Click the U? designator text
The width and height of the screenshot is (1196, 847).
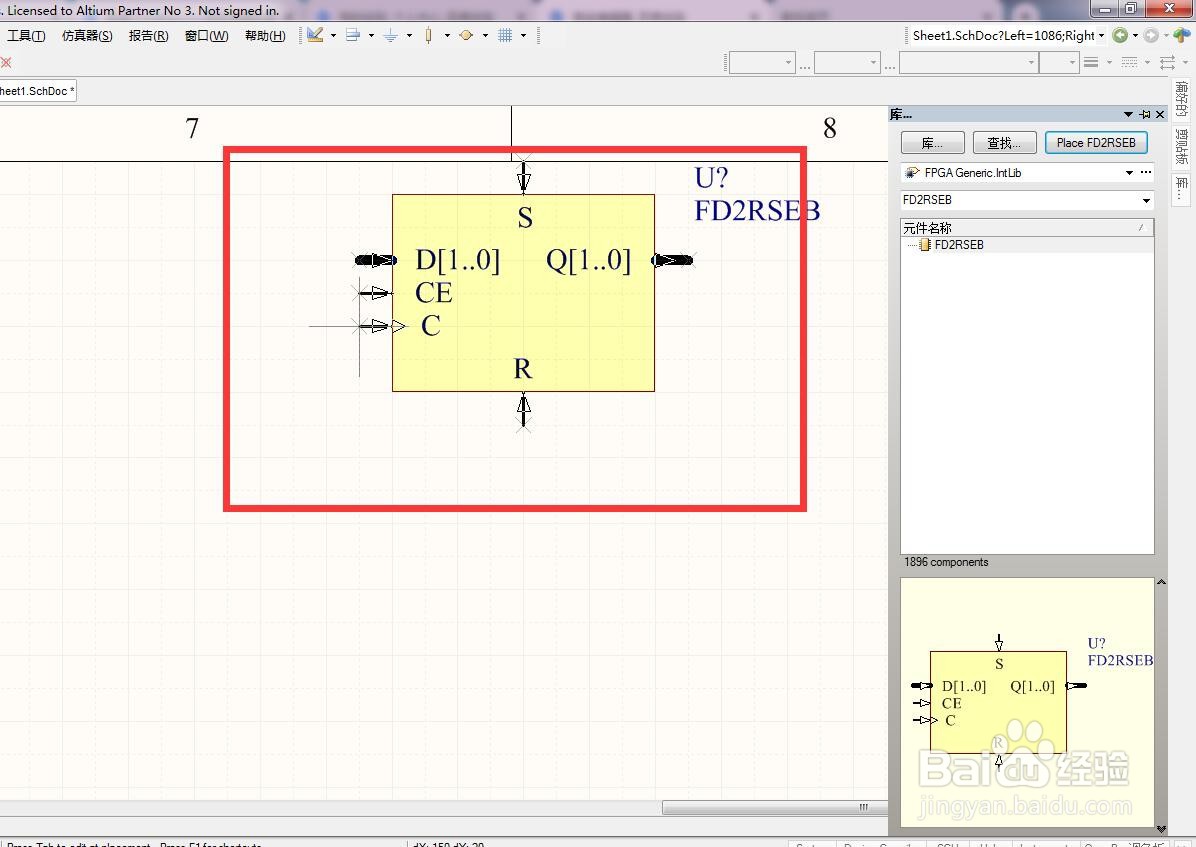click(x=711, y=178)
